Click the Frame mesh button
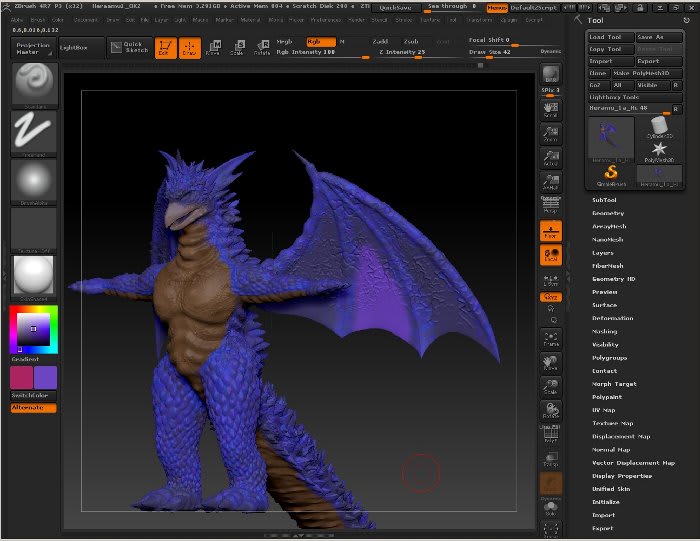Screen dimensions: 700x541 (551, 339)
